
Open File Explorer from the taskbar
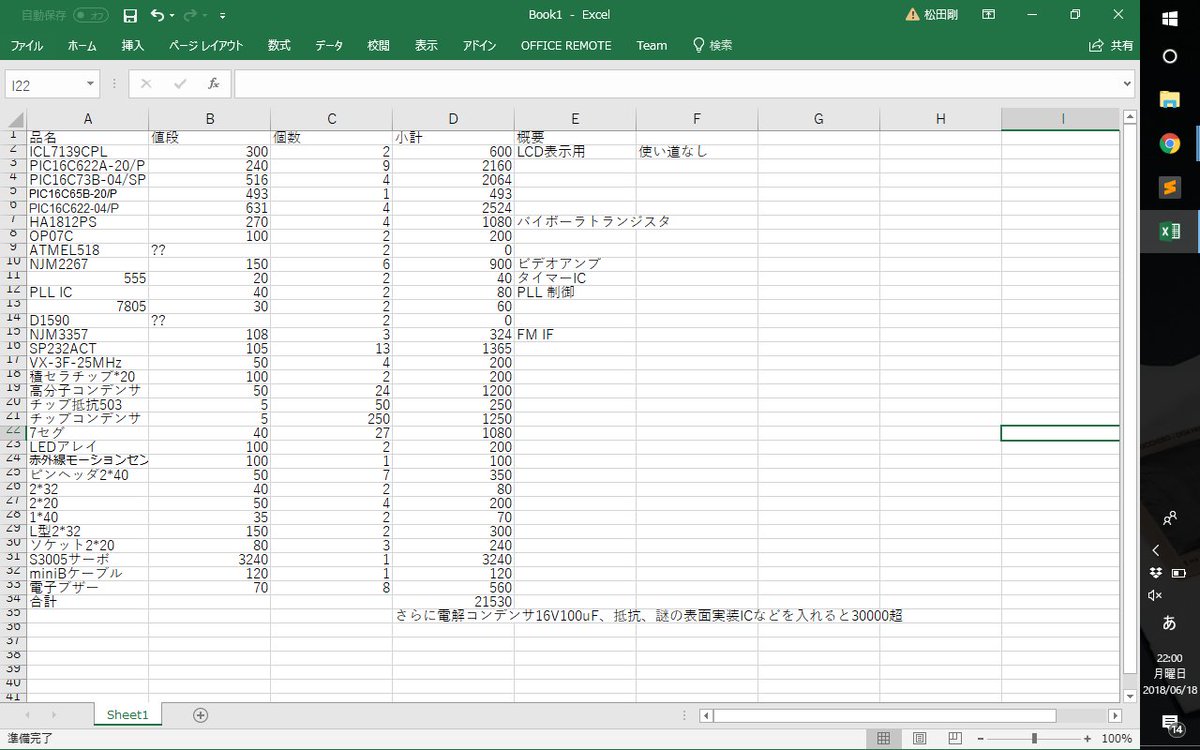[1169, 99]
